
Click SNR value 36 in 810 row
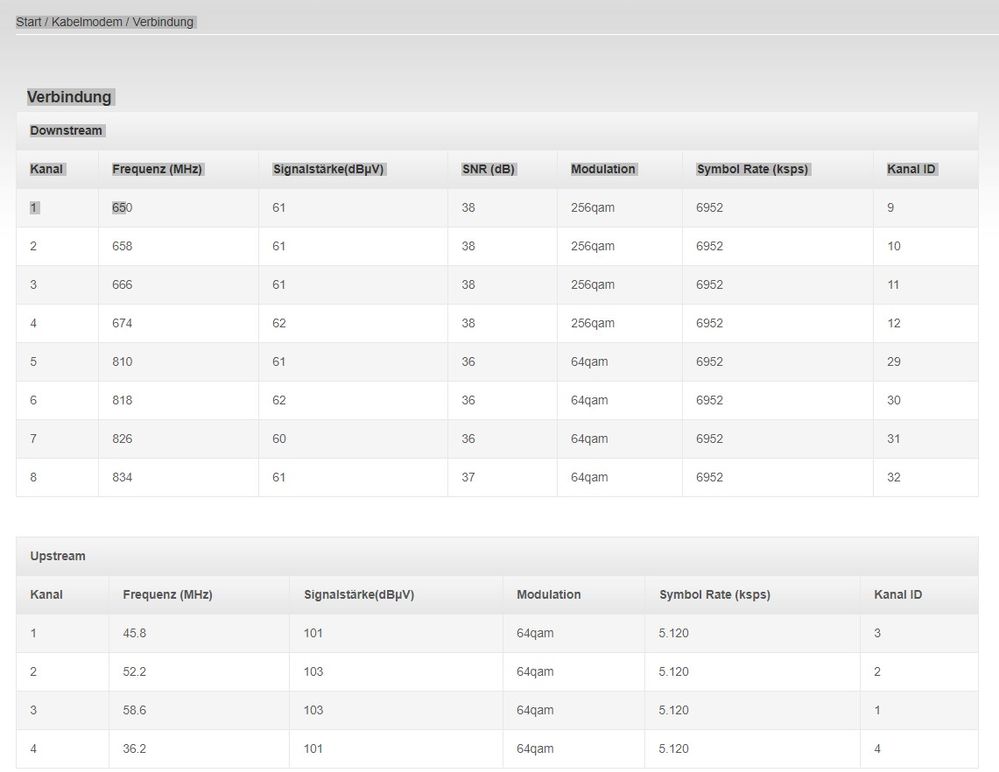468,362
